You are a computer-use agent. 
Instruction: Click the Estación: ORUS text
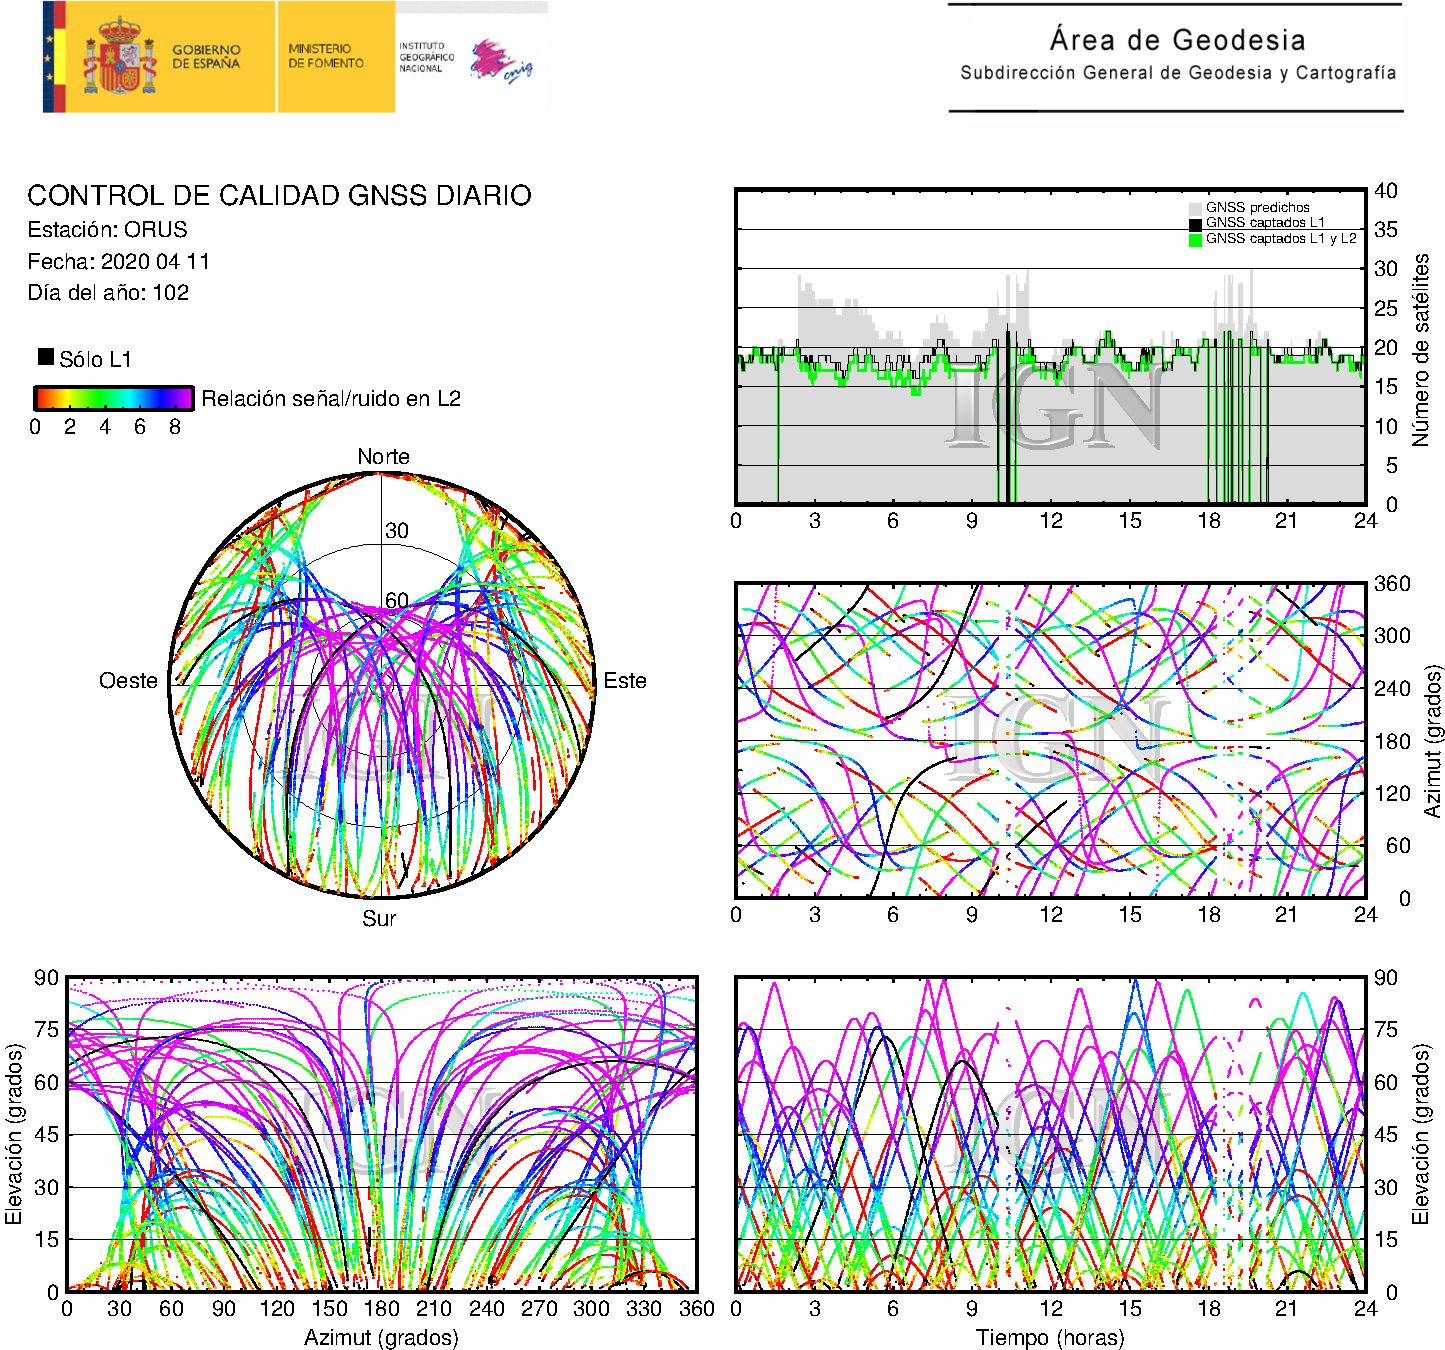[x=108, y=230]
